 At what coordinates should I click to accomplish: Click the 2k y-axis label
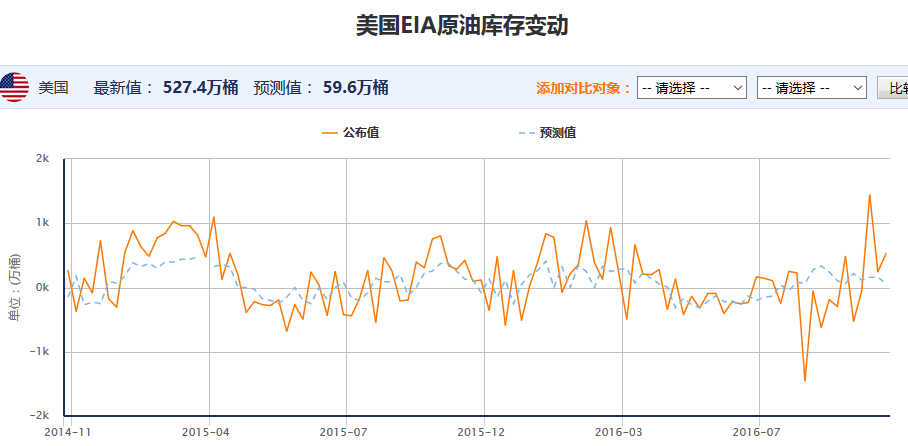click(x=43, y=159)
